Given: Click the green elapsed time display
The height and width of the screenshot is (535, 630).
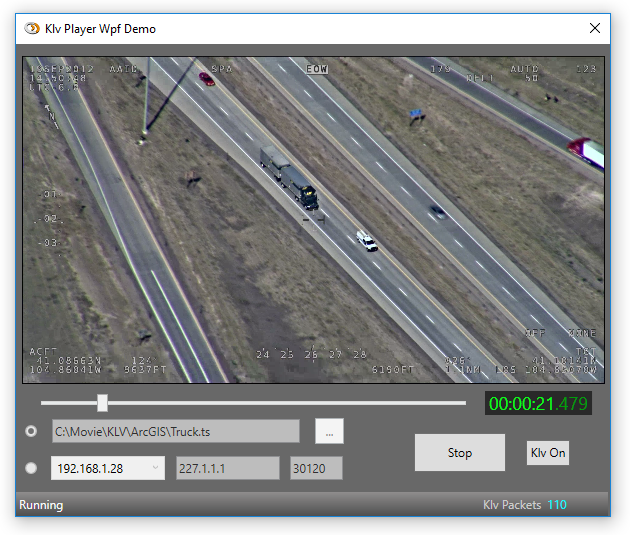Looking at the screenshot, I should coord(538,404).
